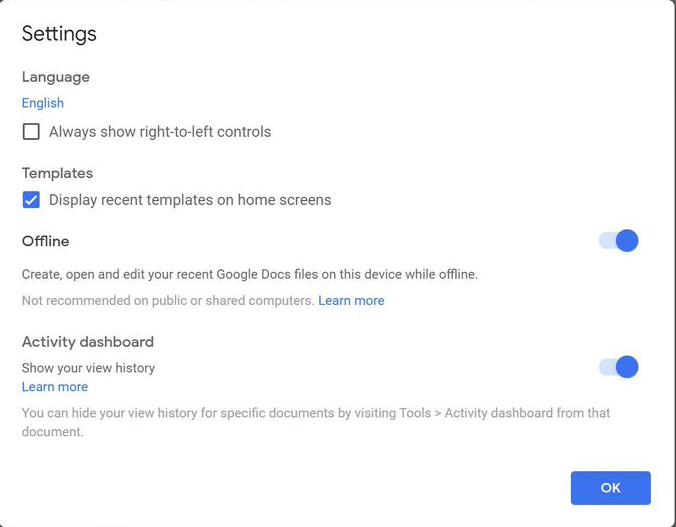The width and height of the screenshot is (676, 527).
Task: Click the blue checkmark beside Display recent templates
Action: pos(32,200)
